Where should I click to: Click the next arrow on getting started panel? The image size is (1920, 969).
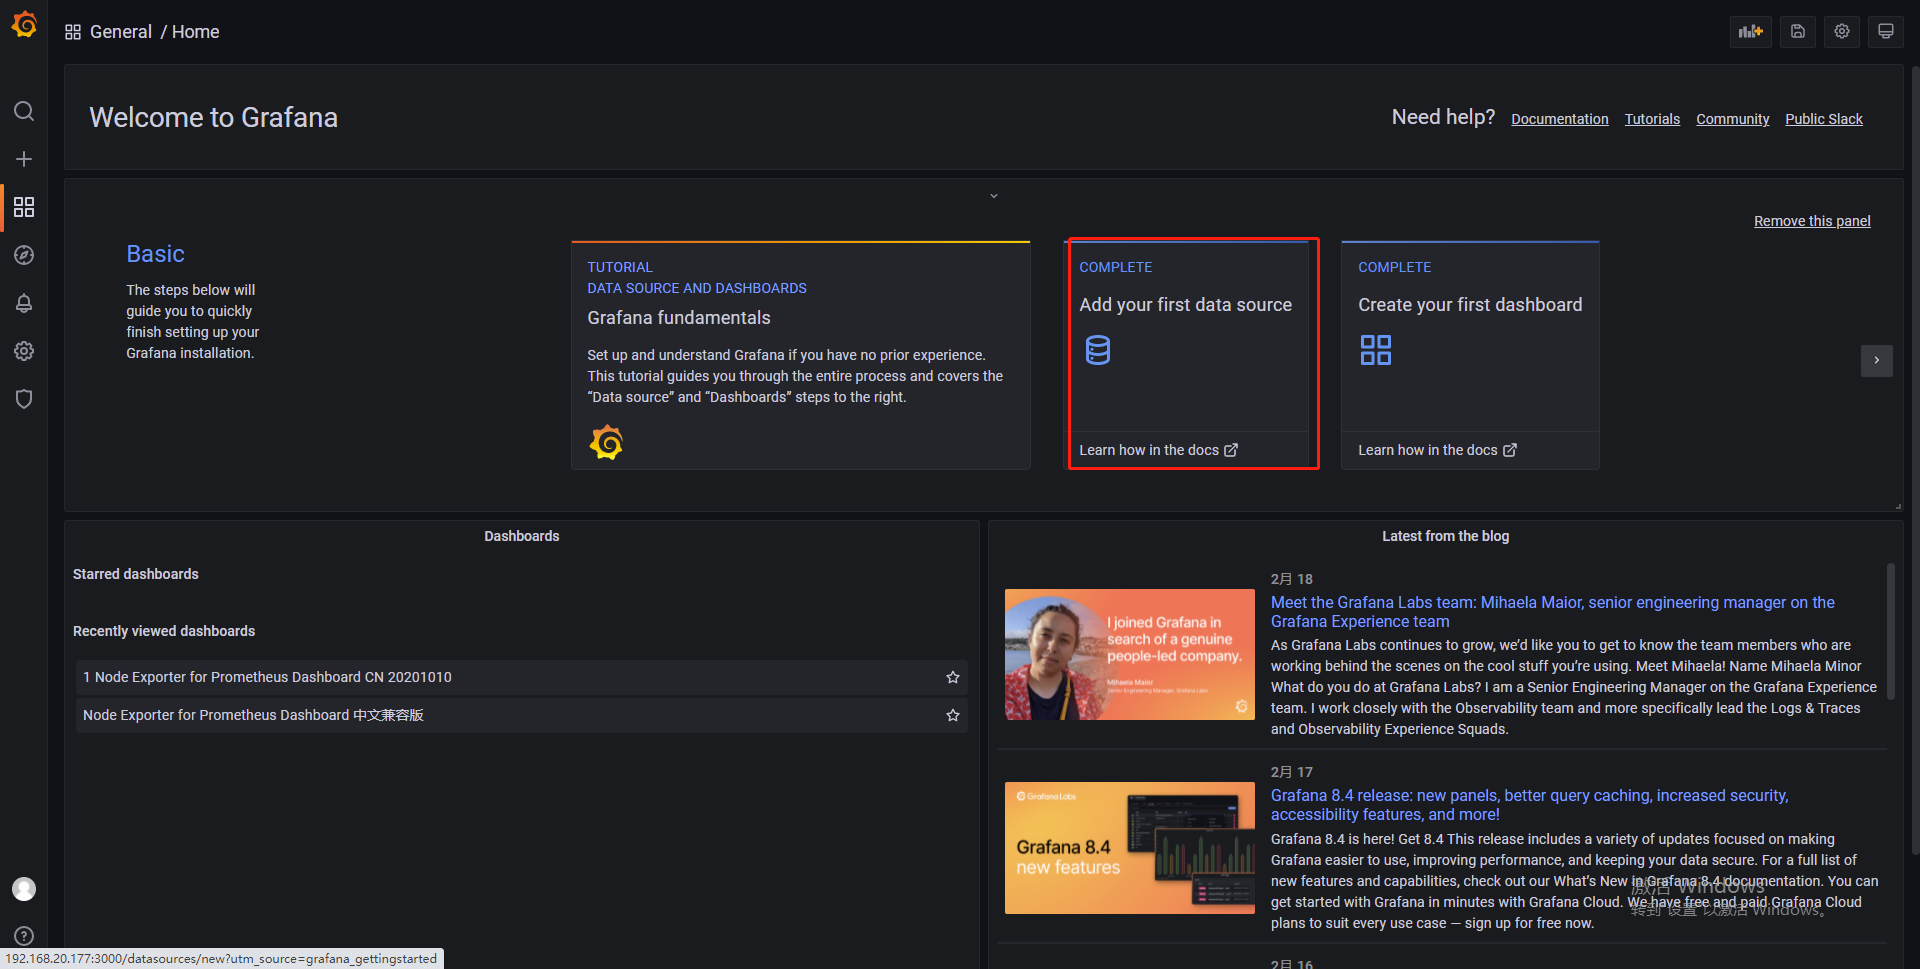point(1877,360)
